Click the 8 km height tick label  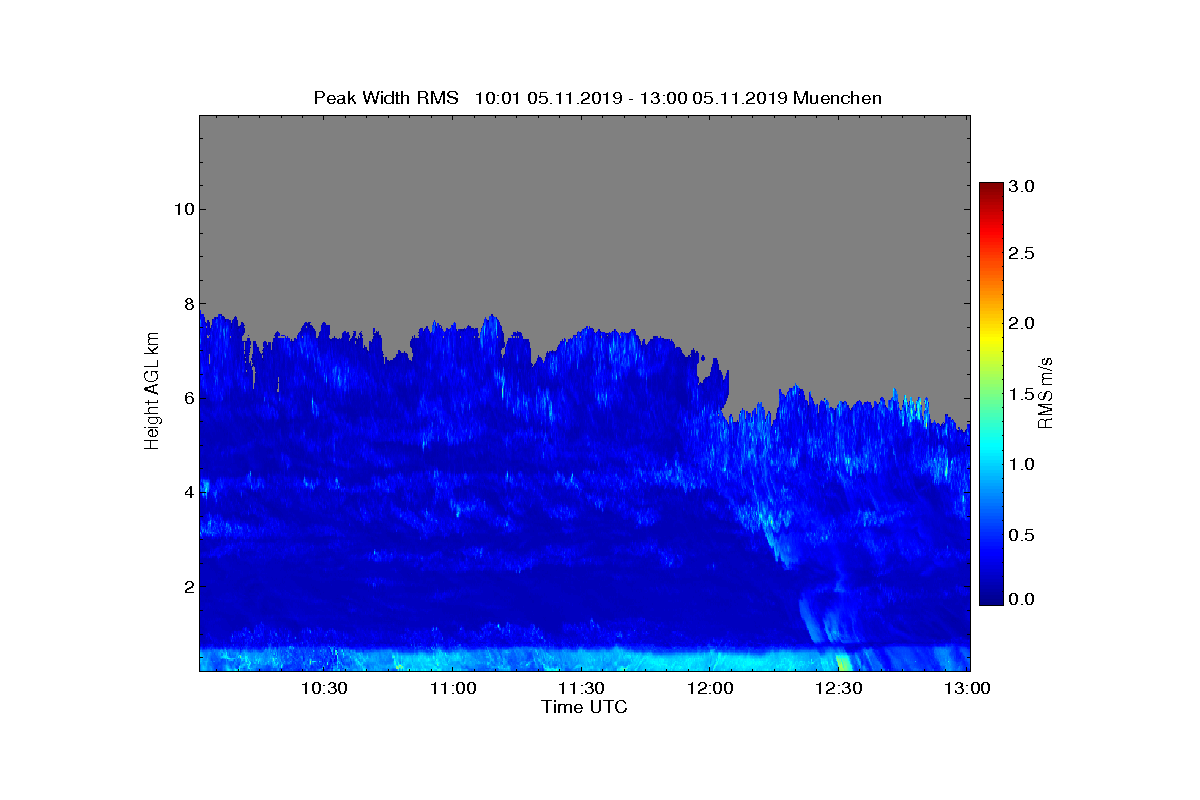coord(187,303)
